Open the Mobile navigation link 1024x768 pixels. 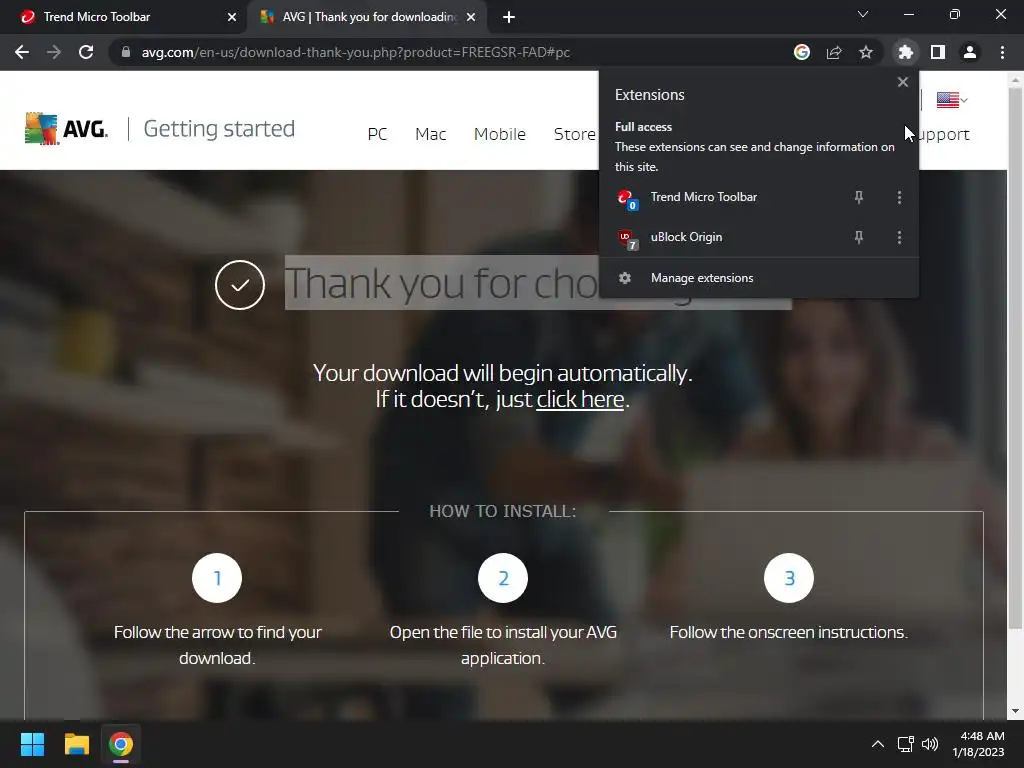[500, 135]
